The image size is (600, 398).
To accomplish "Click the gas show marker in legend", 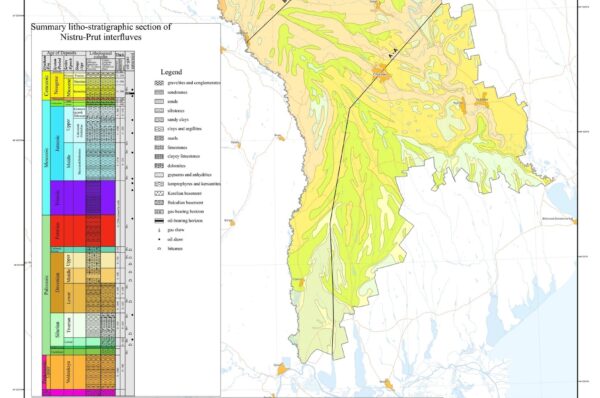I will [159, 230].
